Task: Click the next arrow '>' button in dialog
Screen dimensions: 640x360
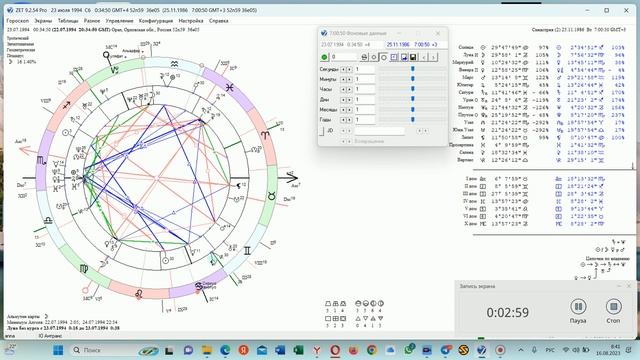Action: (x=433, y=57)
